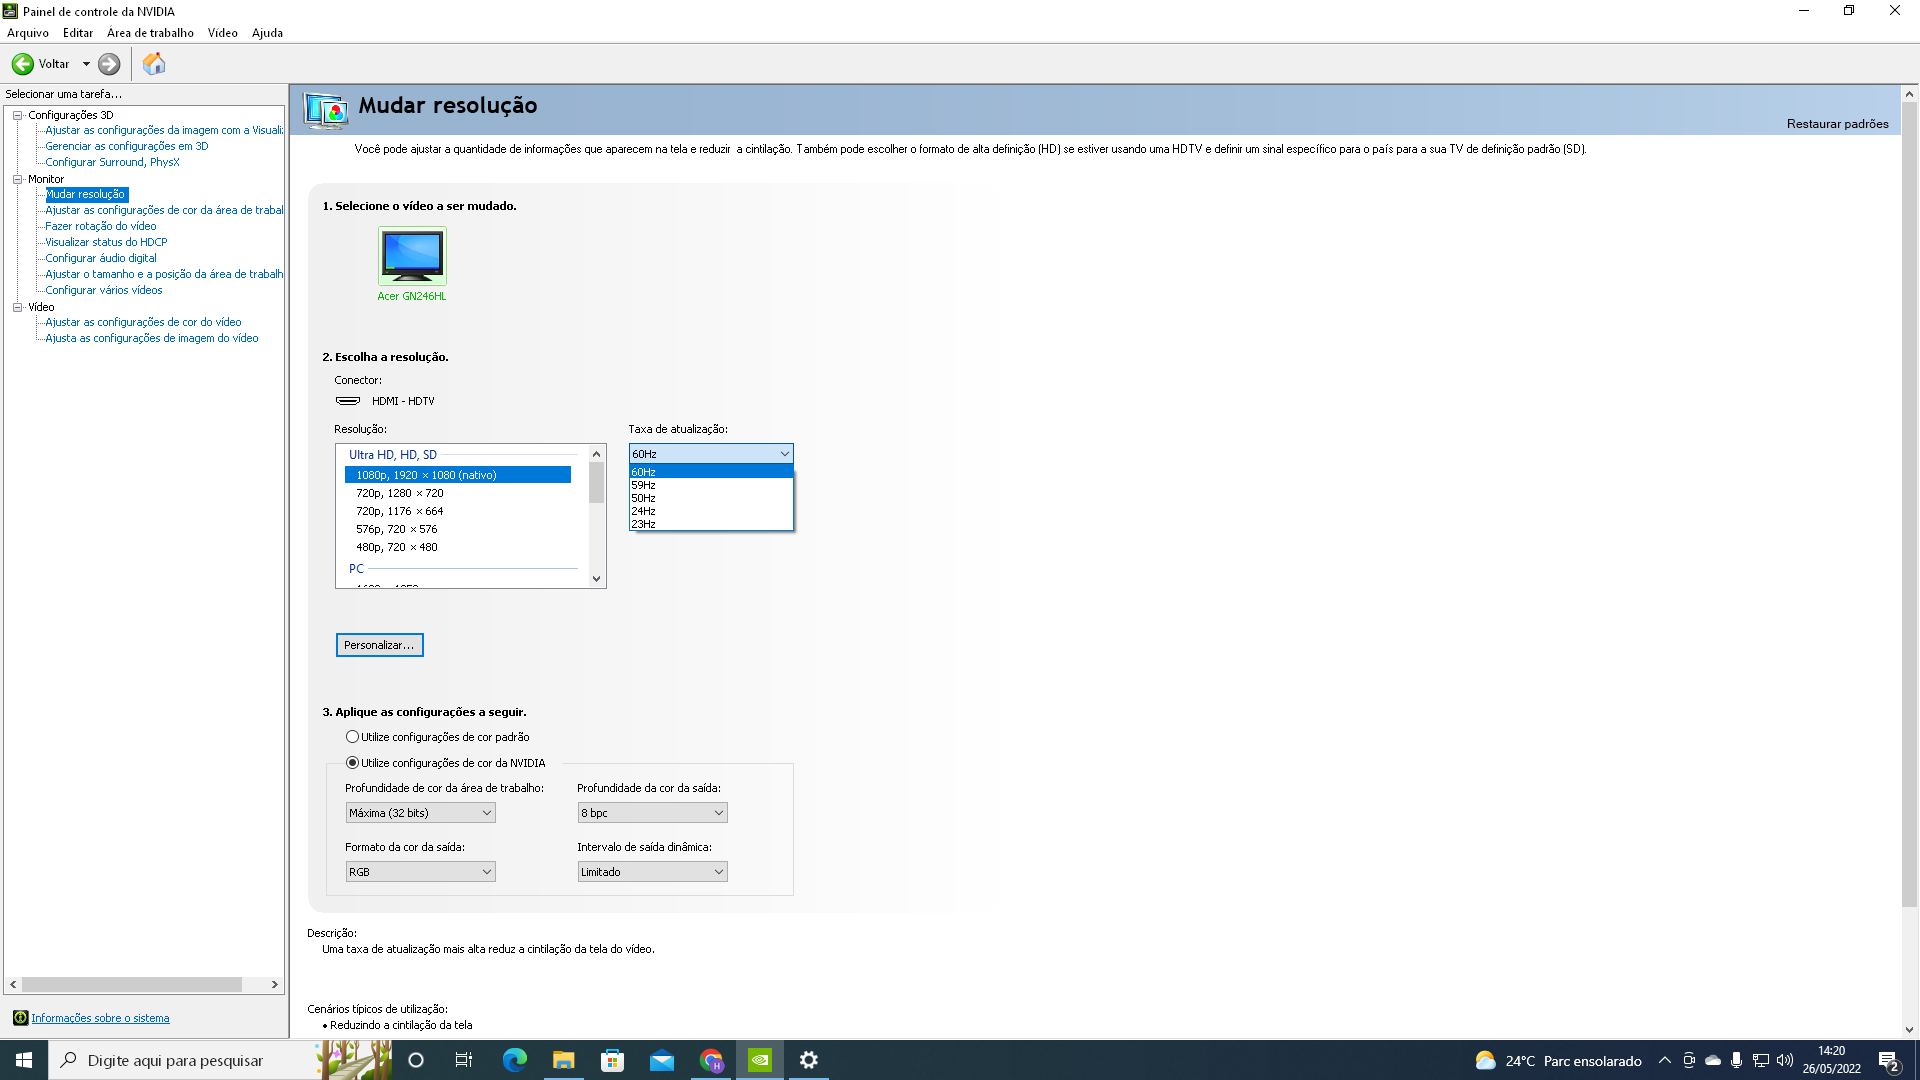Open the home page icon in toolbar

point(154,64)
